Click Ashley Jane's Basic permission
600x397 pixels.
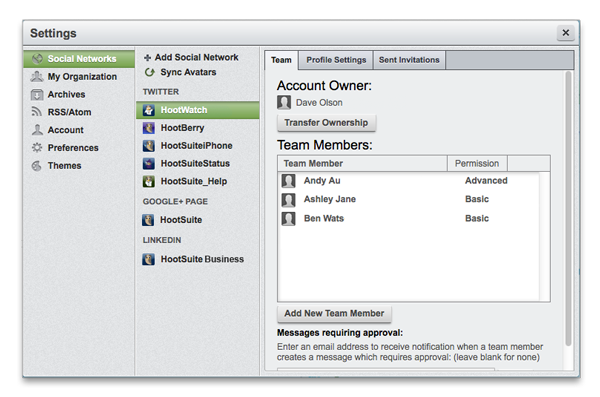pos(477,199)
